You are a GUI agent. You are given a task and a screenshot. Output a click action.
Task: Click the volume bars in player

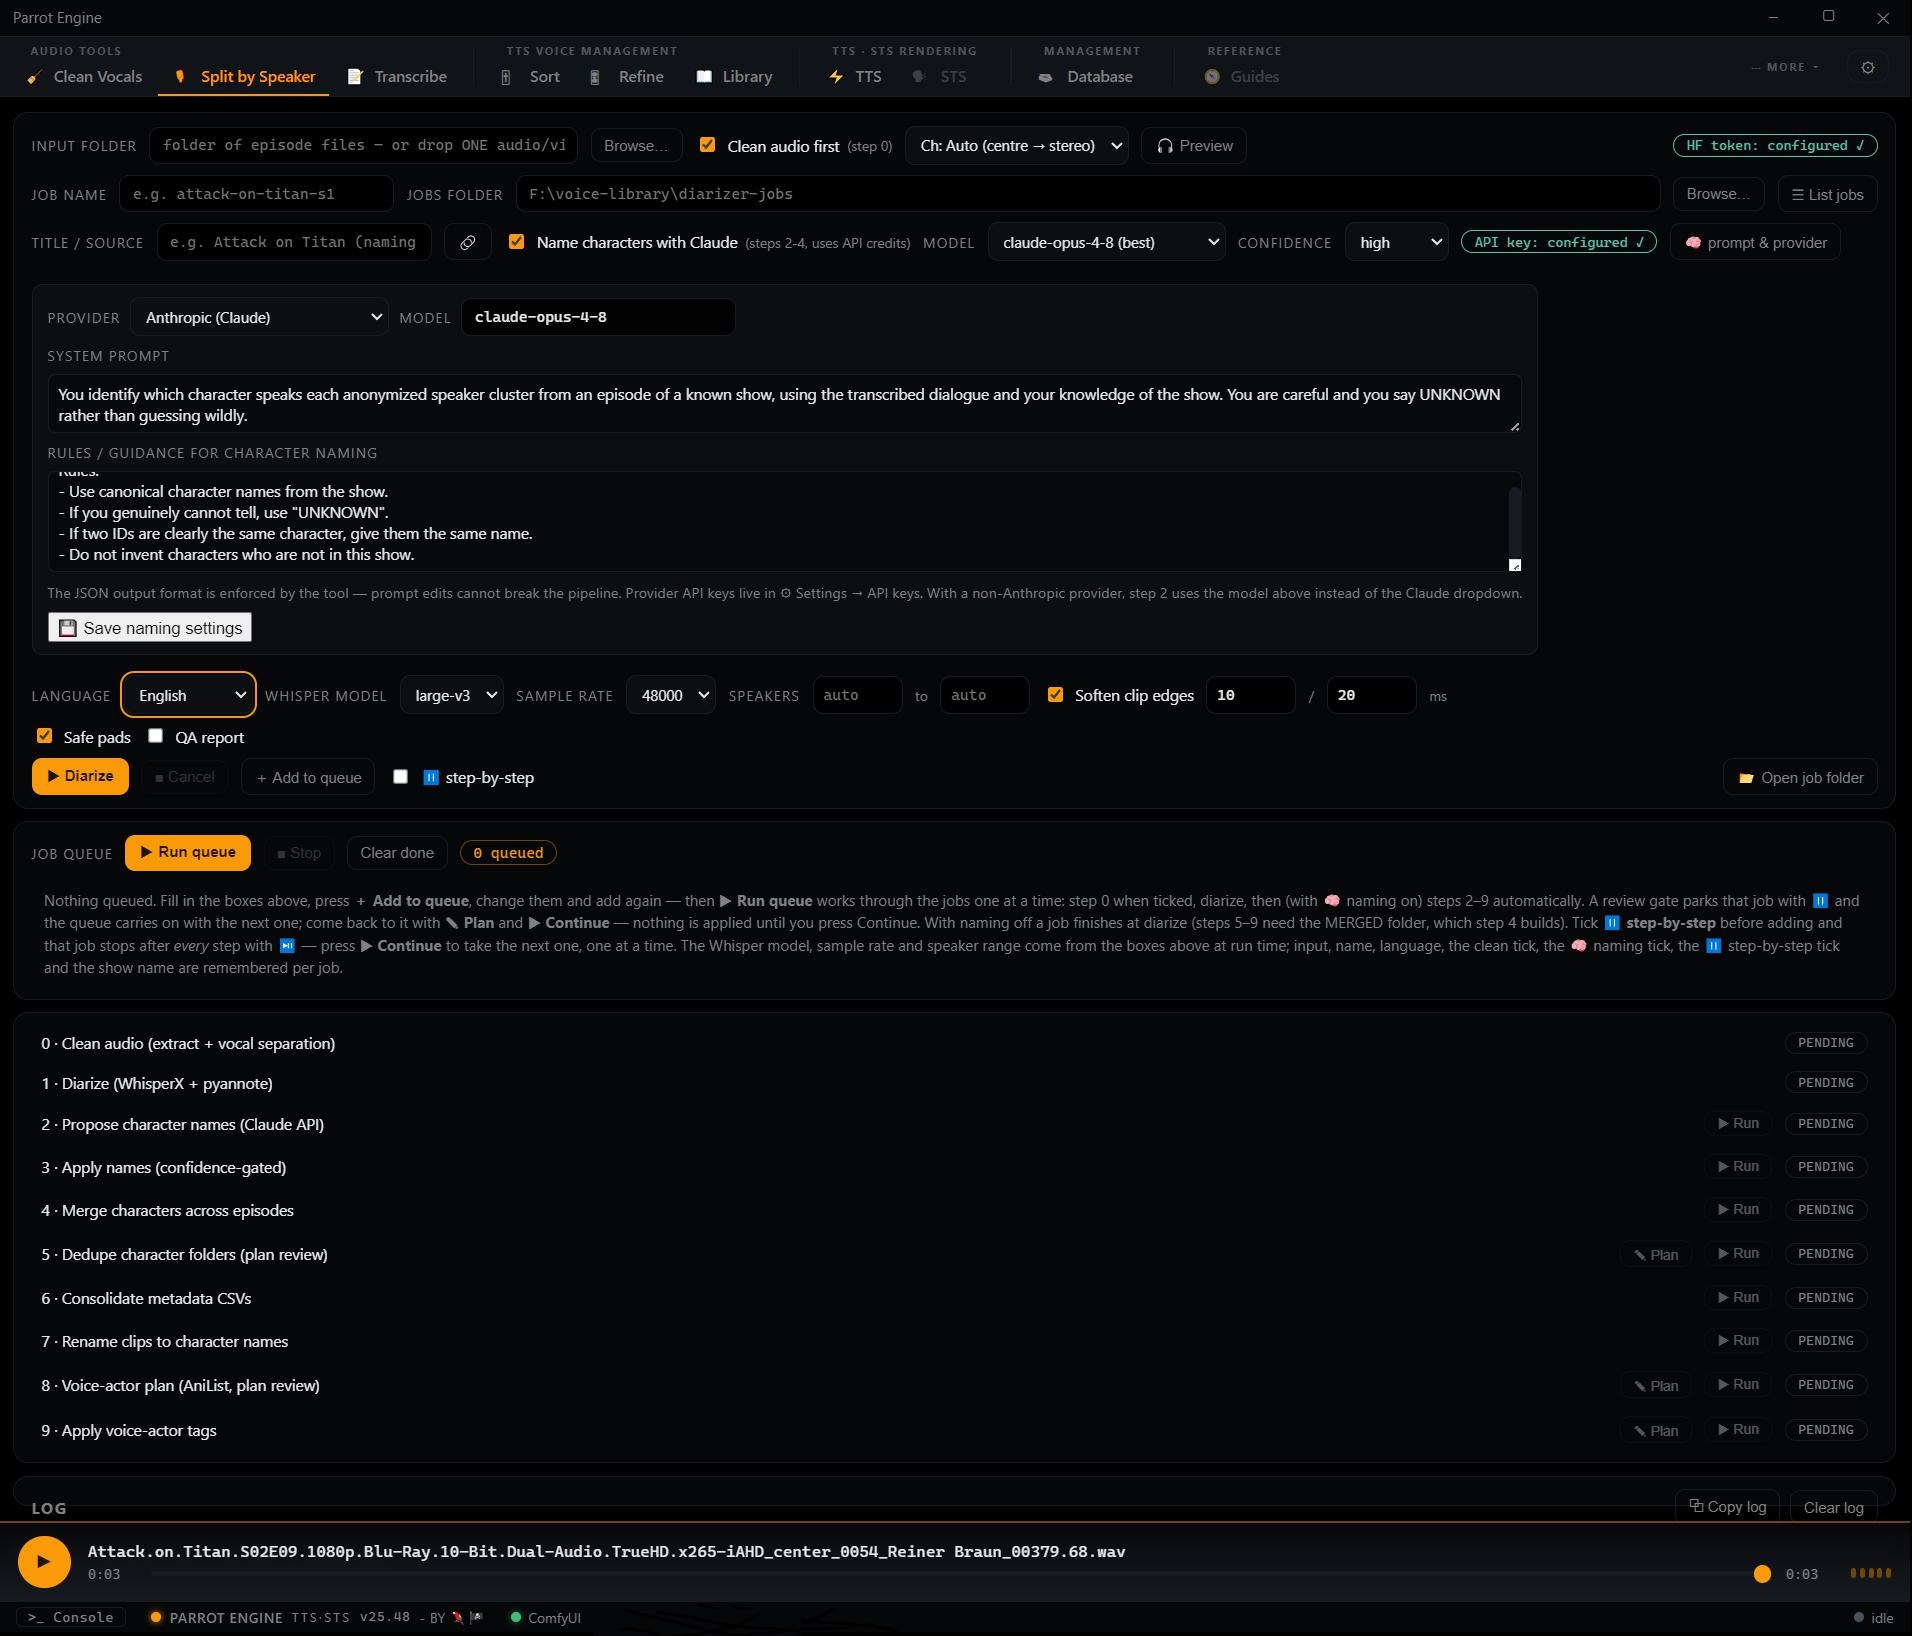click(1870, 1574)
